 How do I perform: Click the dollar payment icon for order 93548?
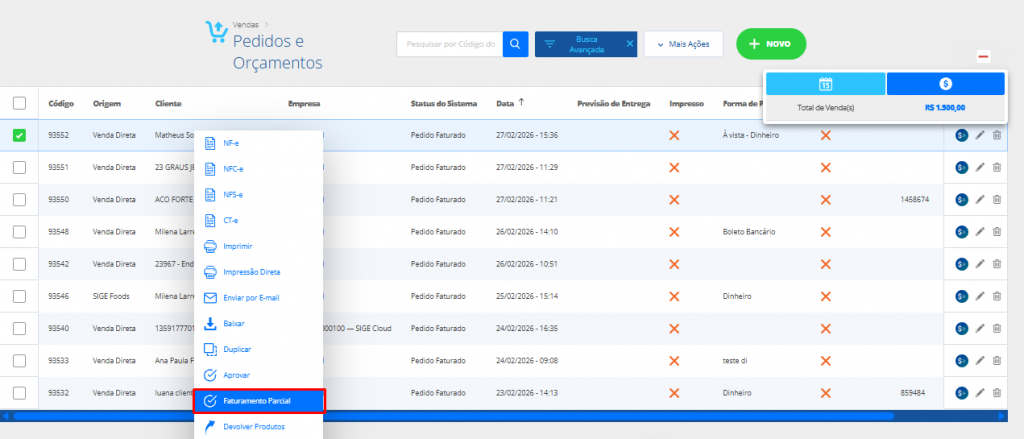click(961, 232)
